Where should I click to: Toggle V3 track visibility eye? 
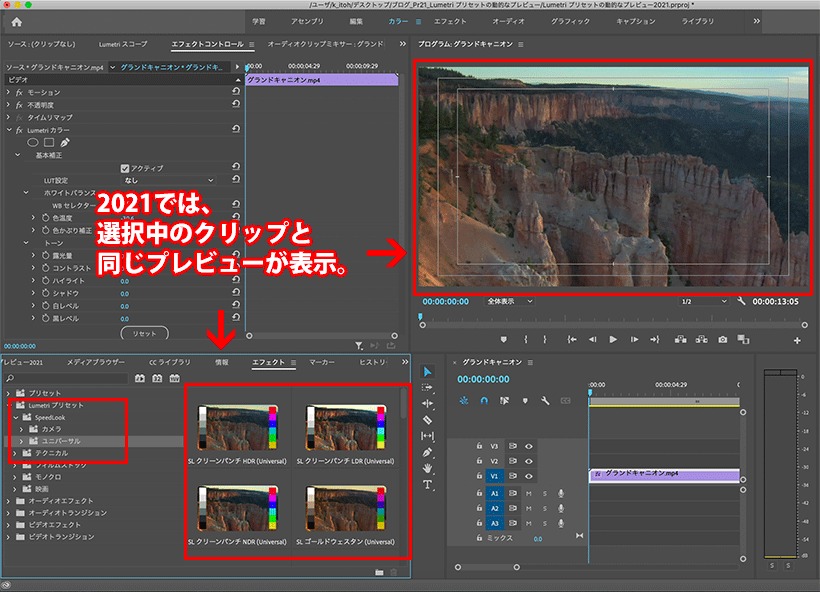click(x=529, y=446)
